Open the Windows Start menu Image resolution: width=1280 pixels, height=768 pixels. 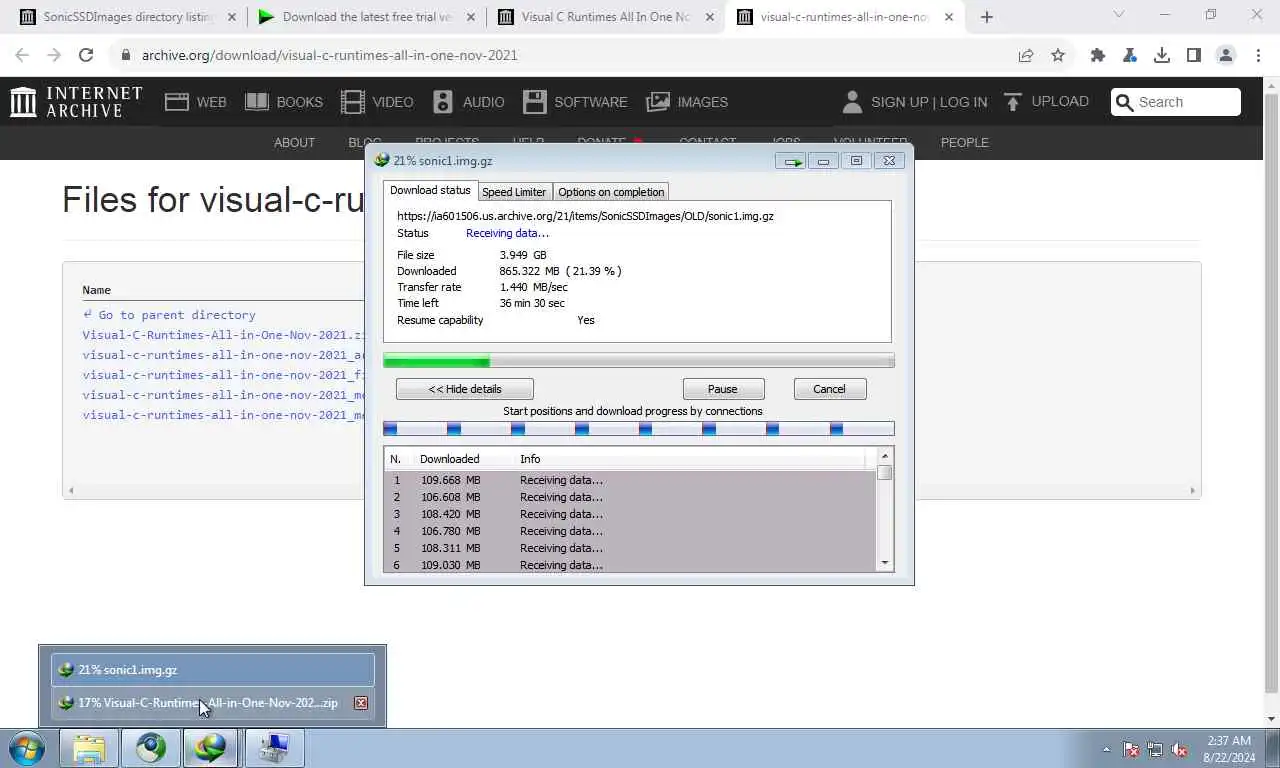tap(27, 748)
